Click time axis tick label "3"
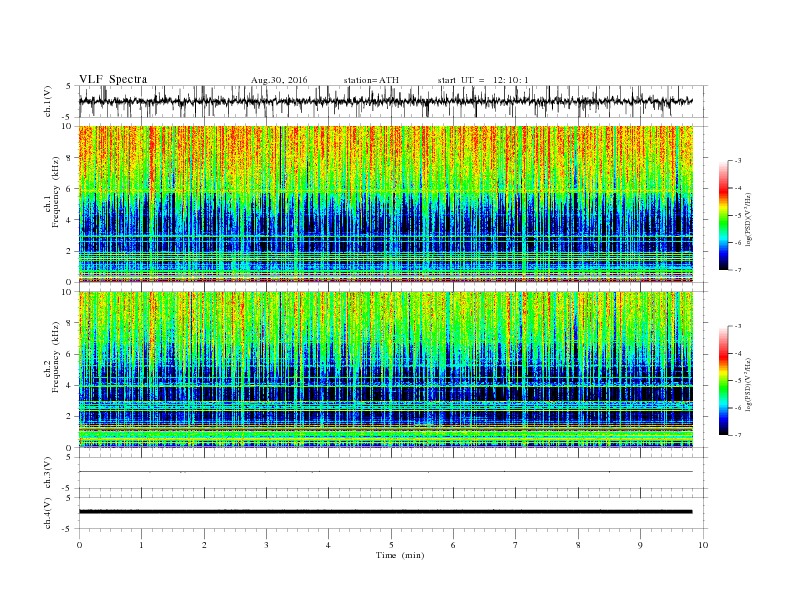The height and width of the screenshot is (612, 792). pyautogui.click(x=266, y=545)
